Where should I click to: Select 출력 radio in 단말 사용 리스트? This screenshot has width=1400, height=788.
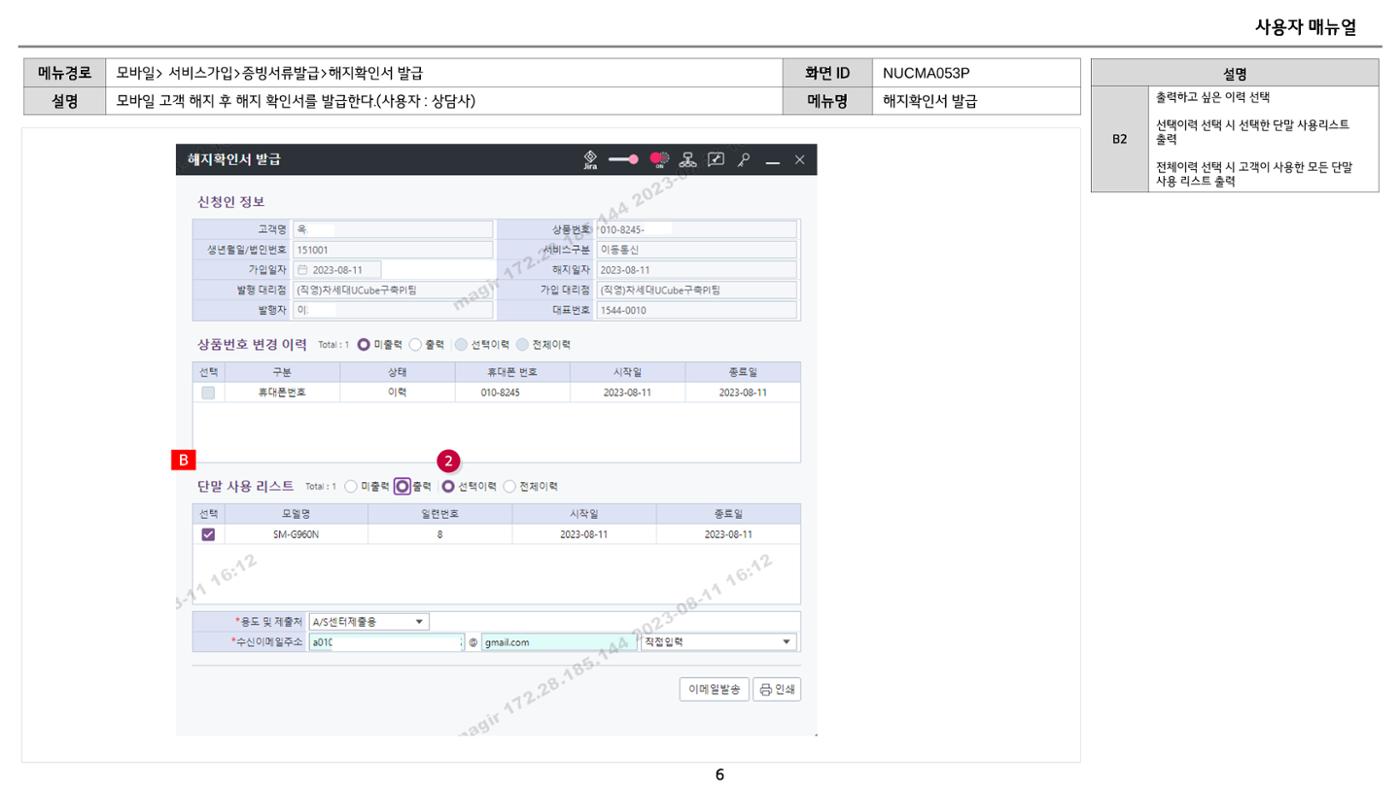click(402, 487)
